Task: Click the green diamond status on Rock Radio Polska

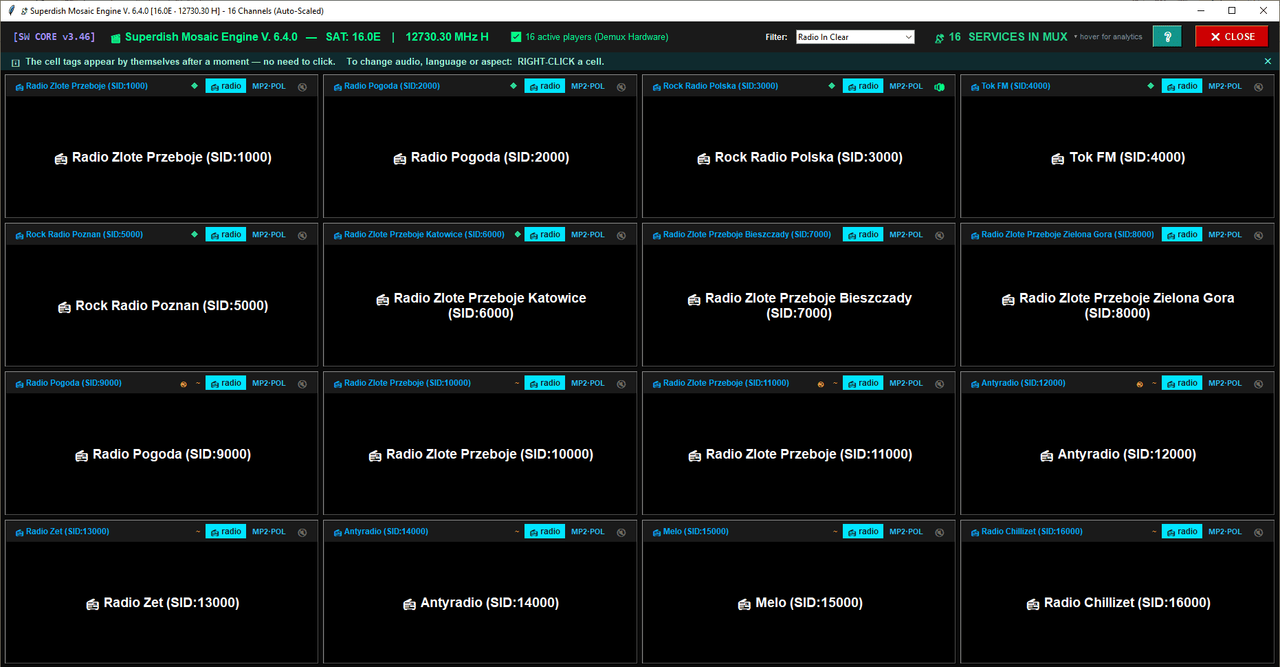Action: point(832,86)
